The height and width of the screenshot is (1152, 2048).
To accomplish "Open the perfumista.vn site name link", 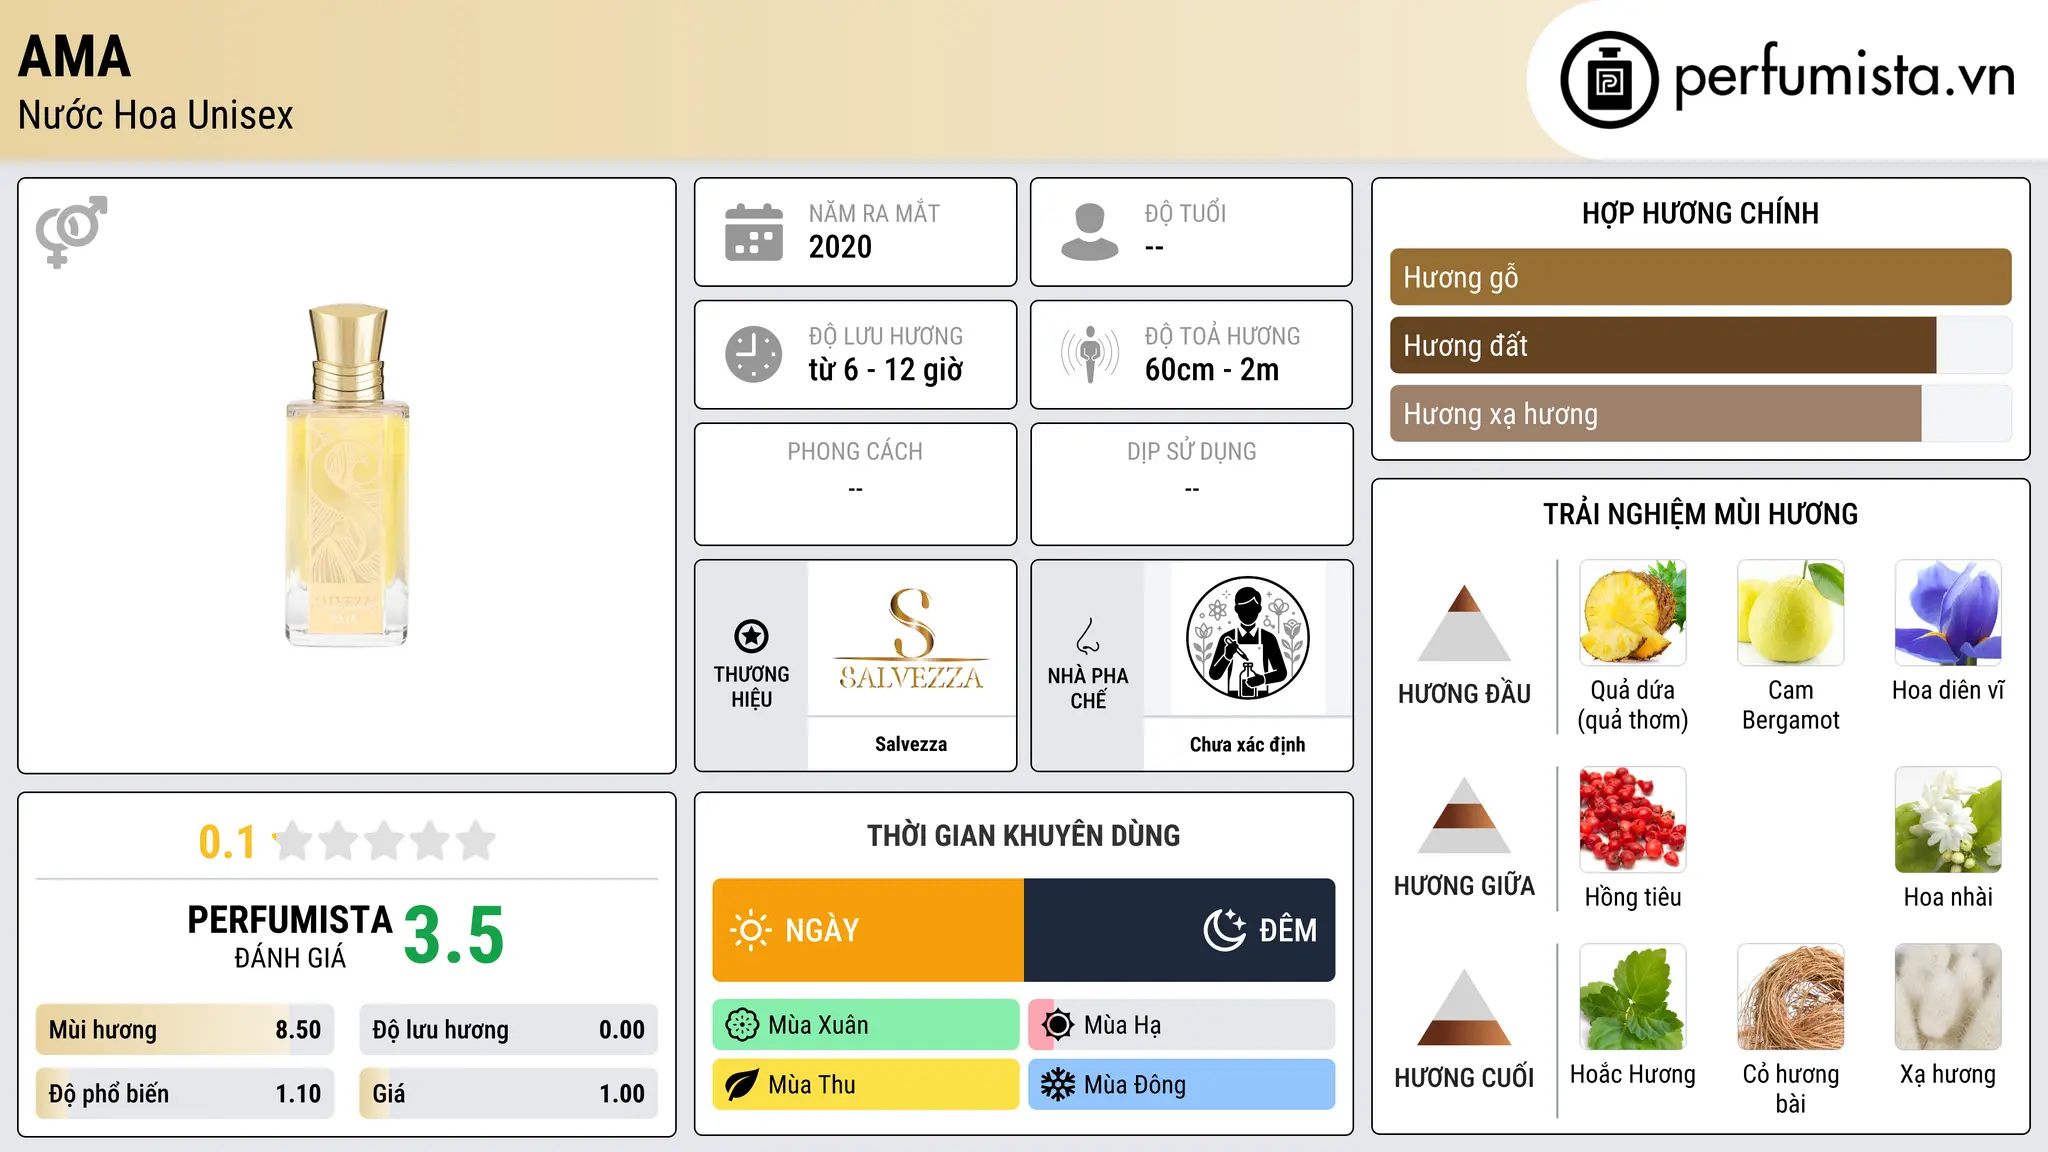I will tap(1844, 77).
